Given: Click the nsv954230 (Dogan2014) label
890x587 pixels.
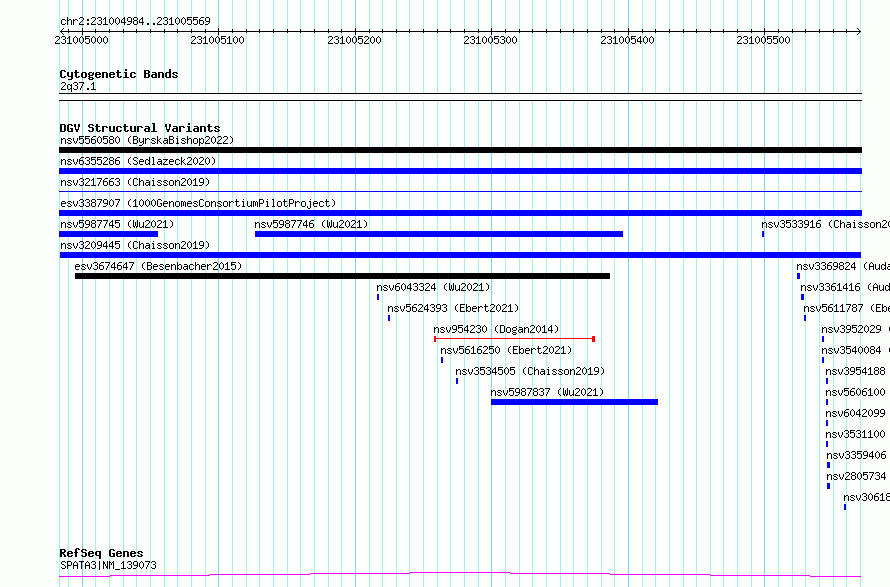Looking at the screenshot, I should (496, 329).
